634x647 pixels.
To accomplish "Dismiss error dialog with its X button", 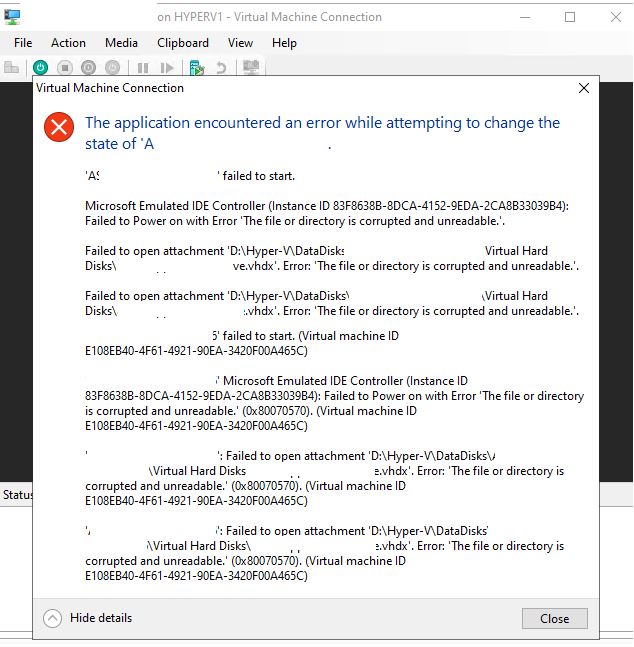I will point(584,88).
